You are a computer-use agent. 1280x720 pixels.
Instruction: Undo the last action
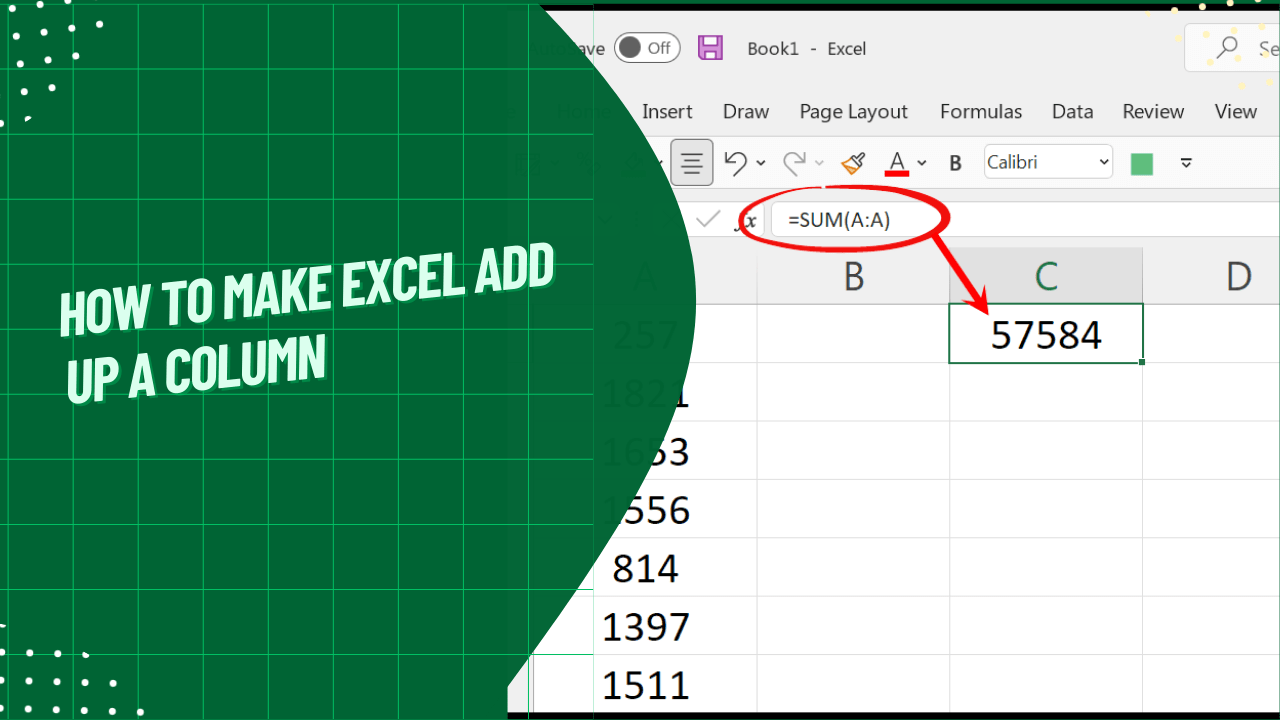click(733, 162)
